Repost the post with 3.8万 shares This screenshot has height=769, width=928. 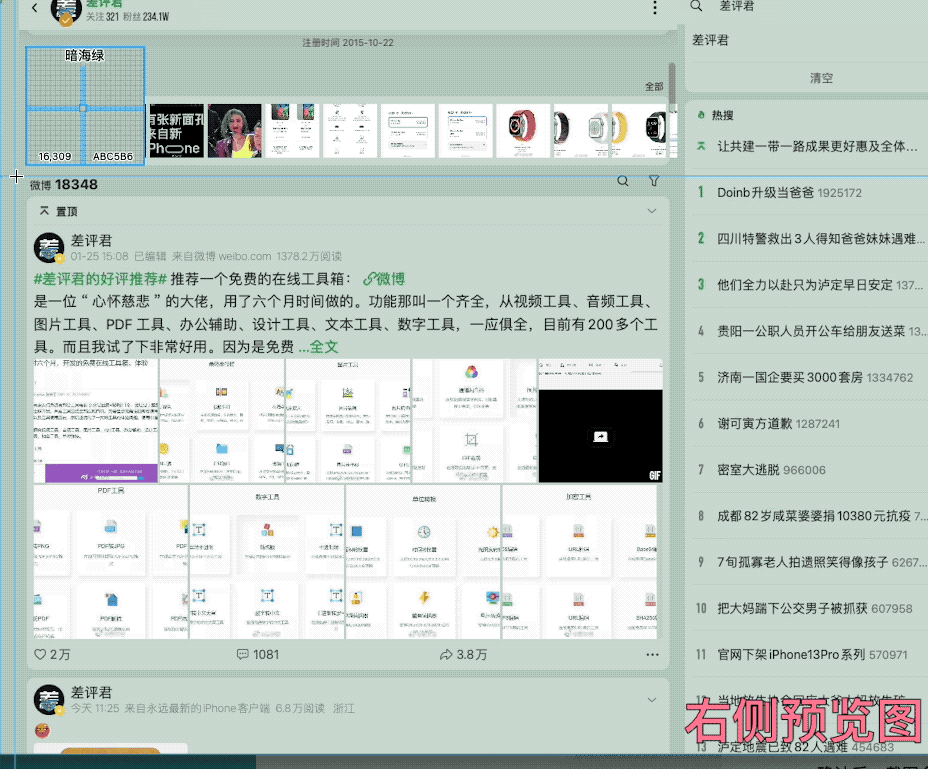point(463,654)
